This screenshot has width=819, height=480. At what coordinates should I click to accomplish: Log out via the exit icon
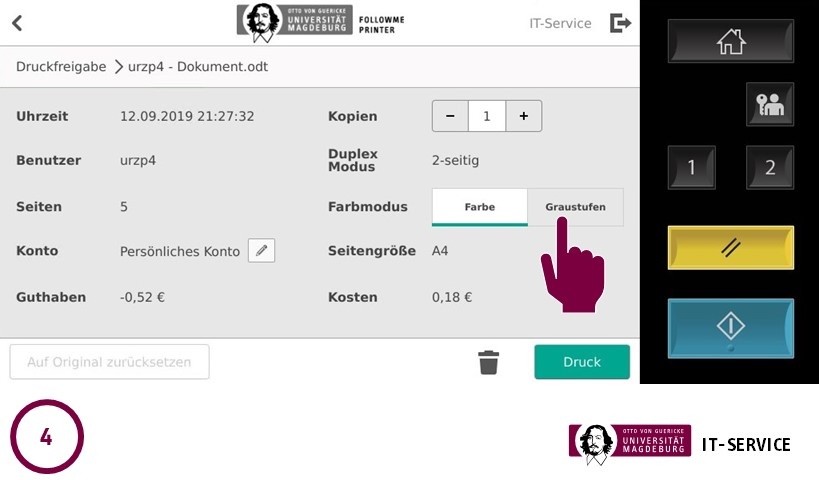click(x=621, y=23)
